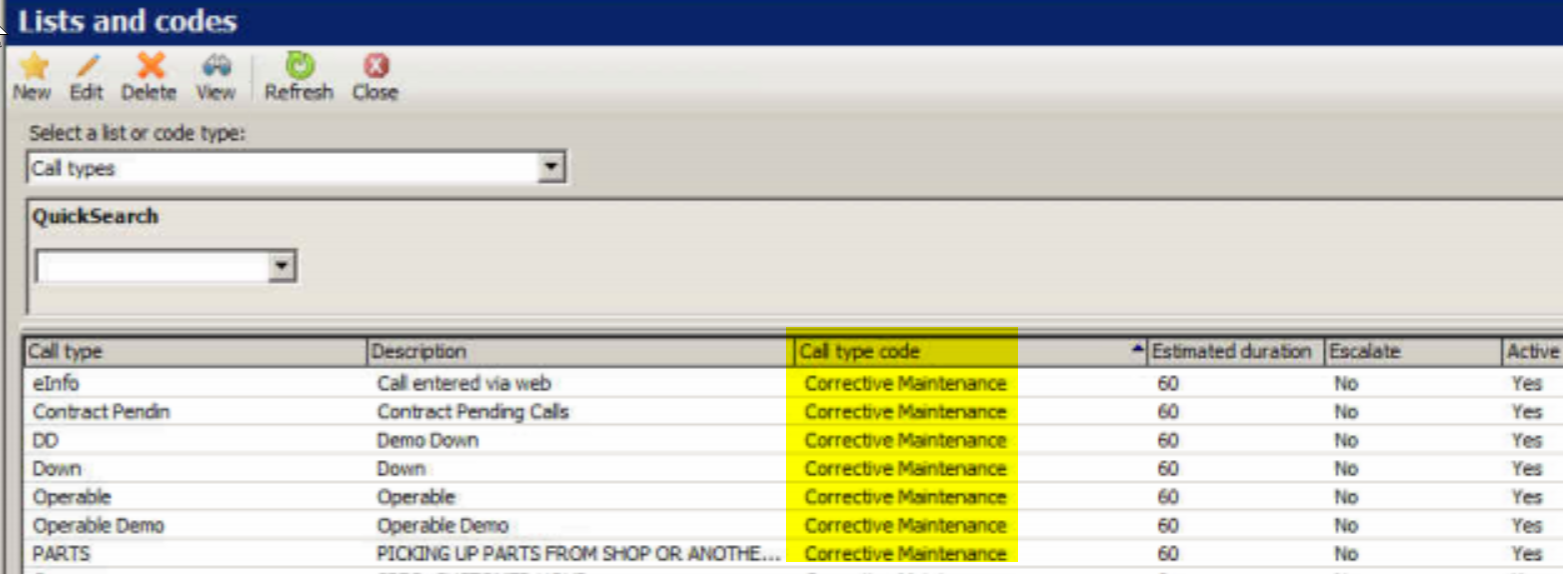The image size is (1563, 574).
Task: Click the Delete X icon
Action: (x=150, y=67)
